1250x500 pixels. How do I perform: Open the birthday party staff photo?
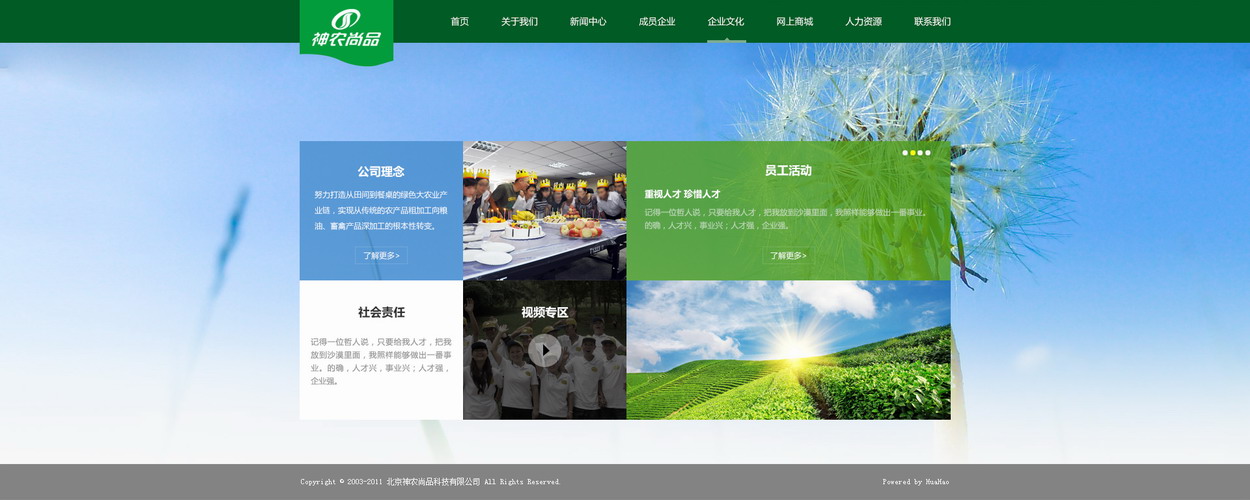[544, 210]
